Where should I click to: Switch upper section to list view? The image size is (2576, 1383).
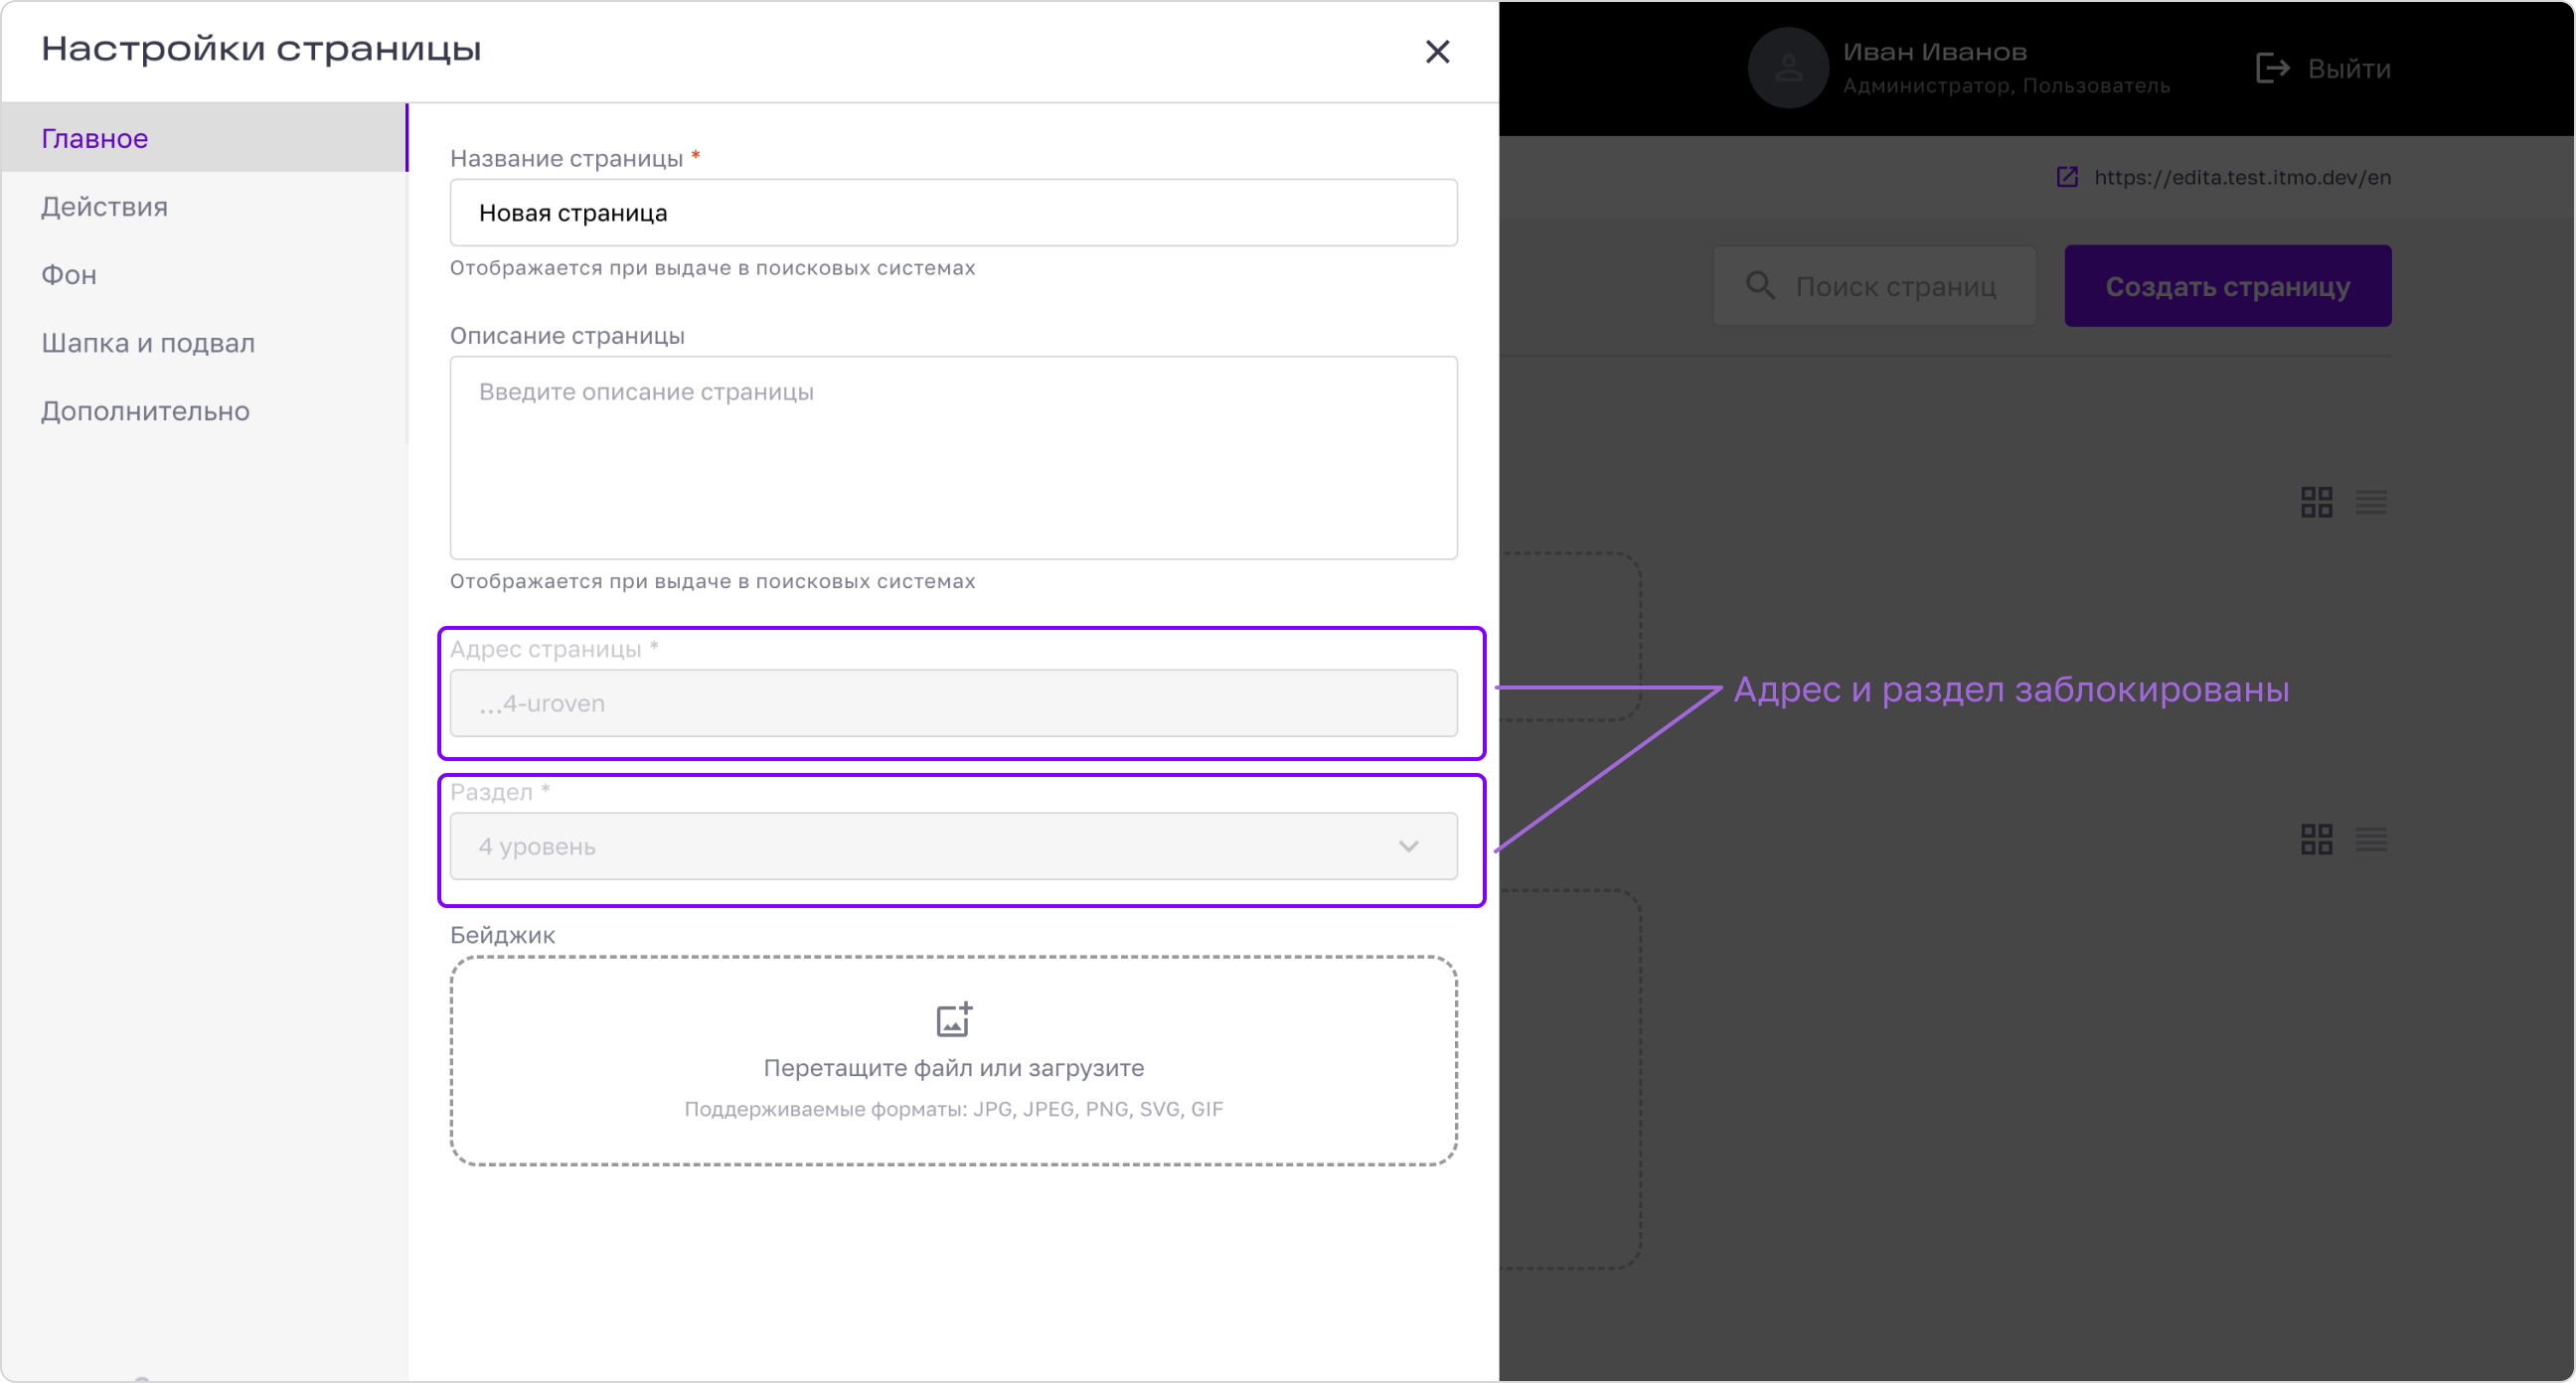[x=2371, y=502]
